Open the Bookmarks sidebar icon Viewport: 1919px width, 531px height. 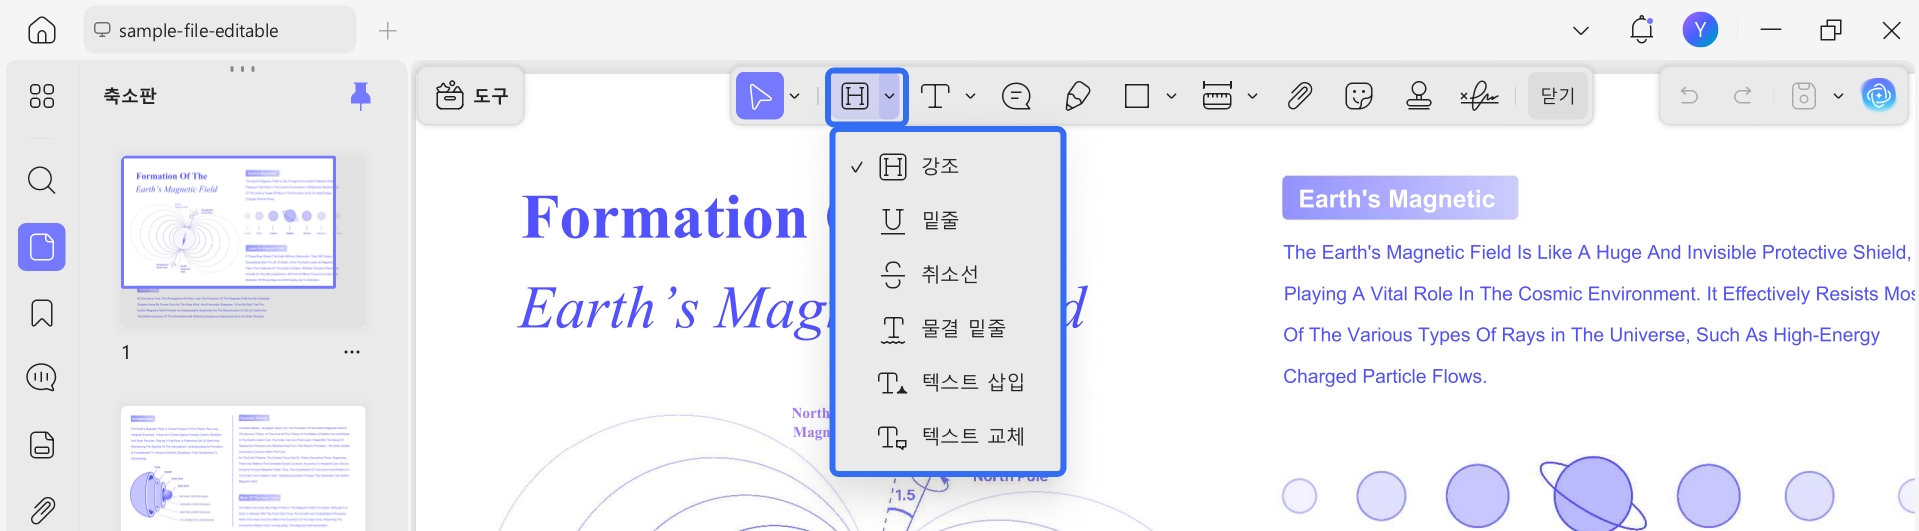click(42, 313)
